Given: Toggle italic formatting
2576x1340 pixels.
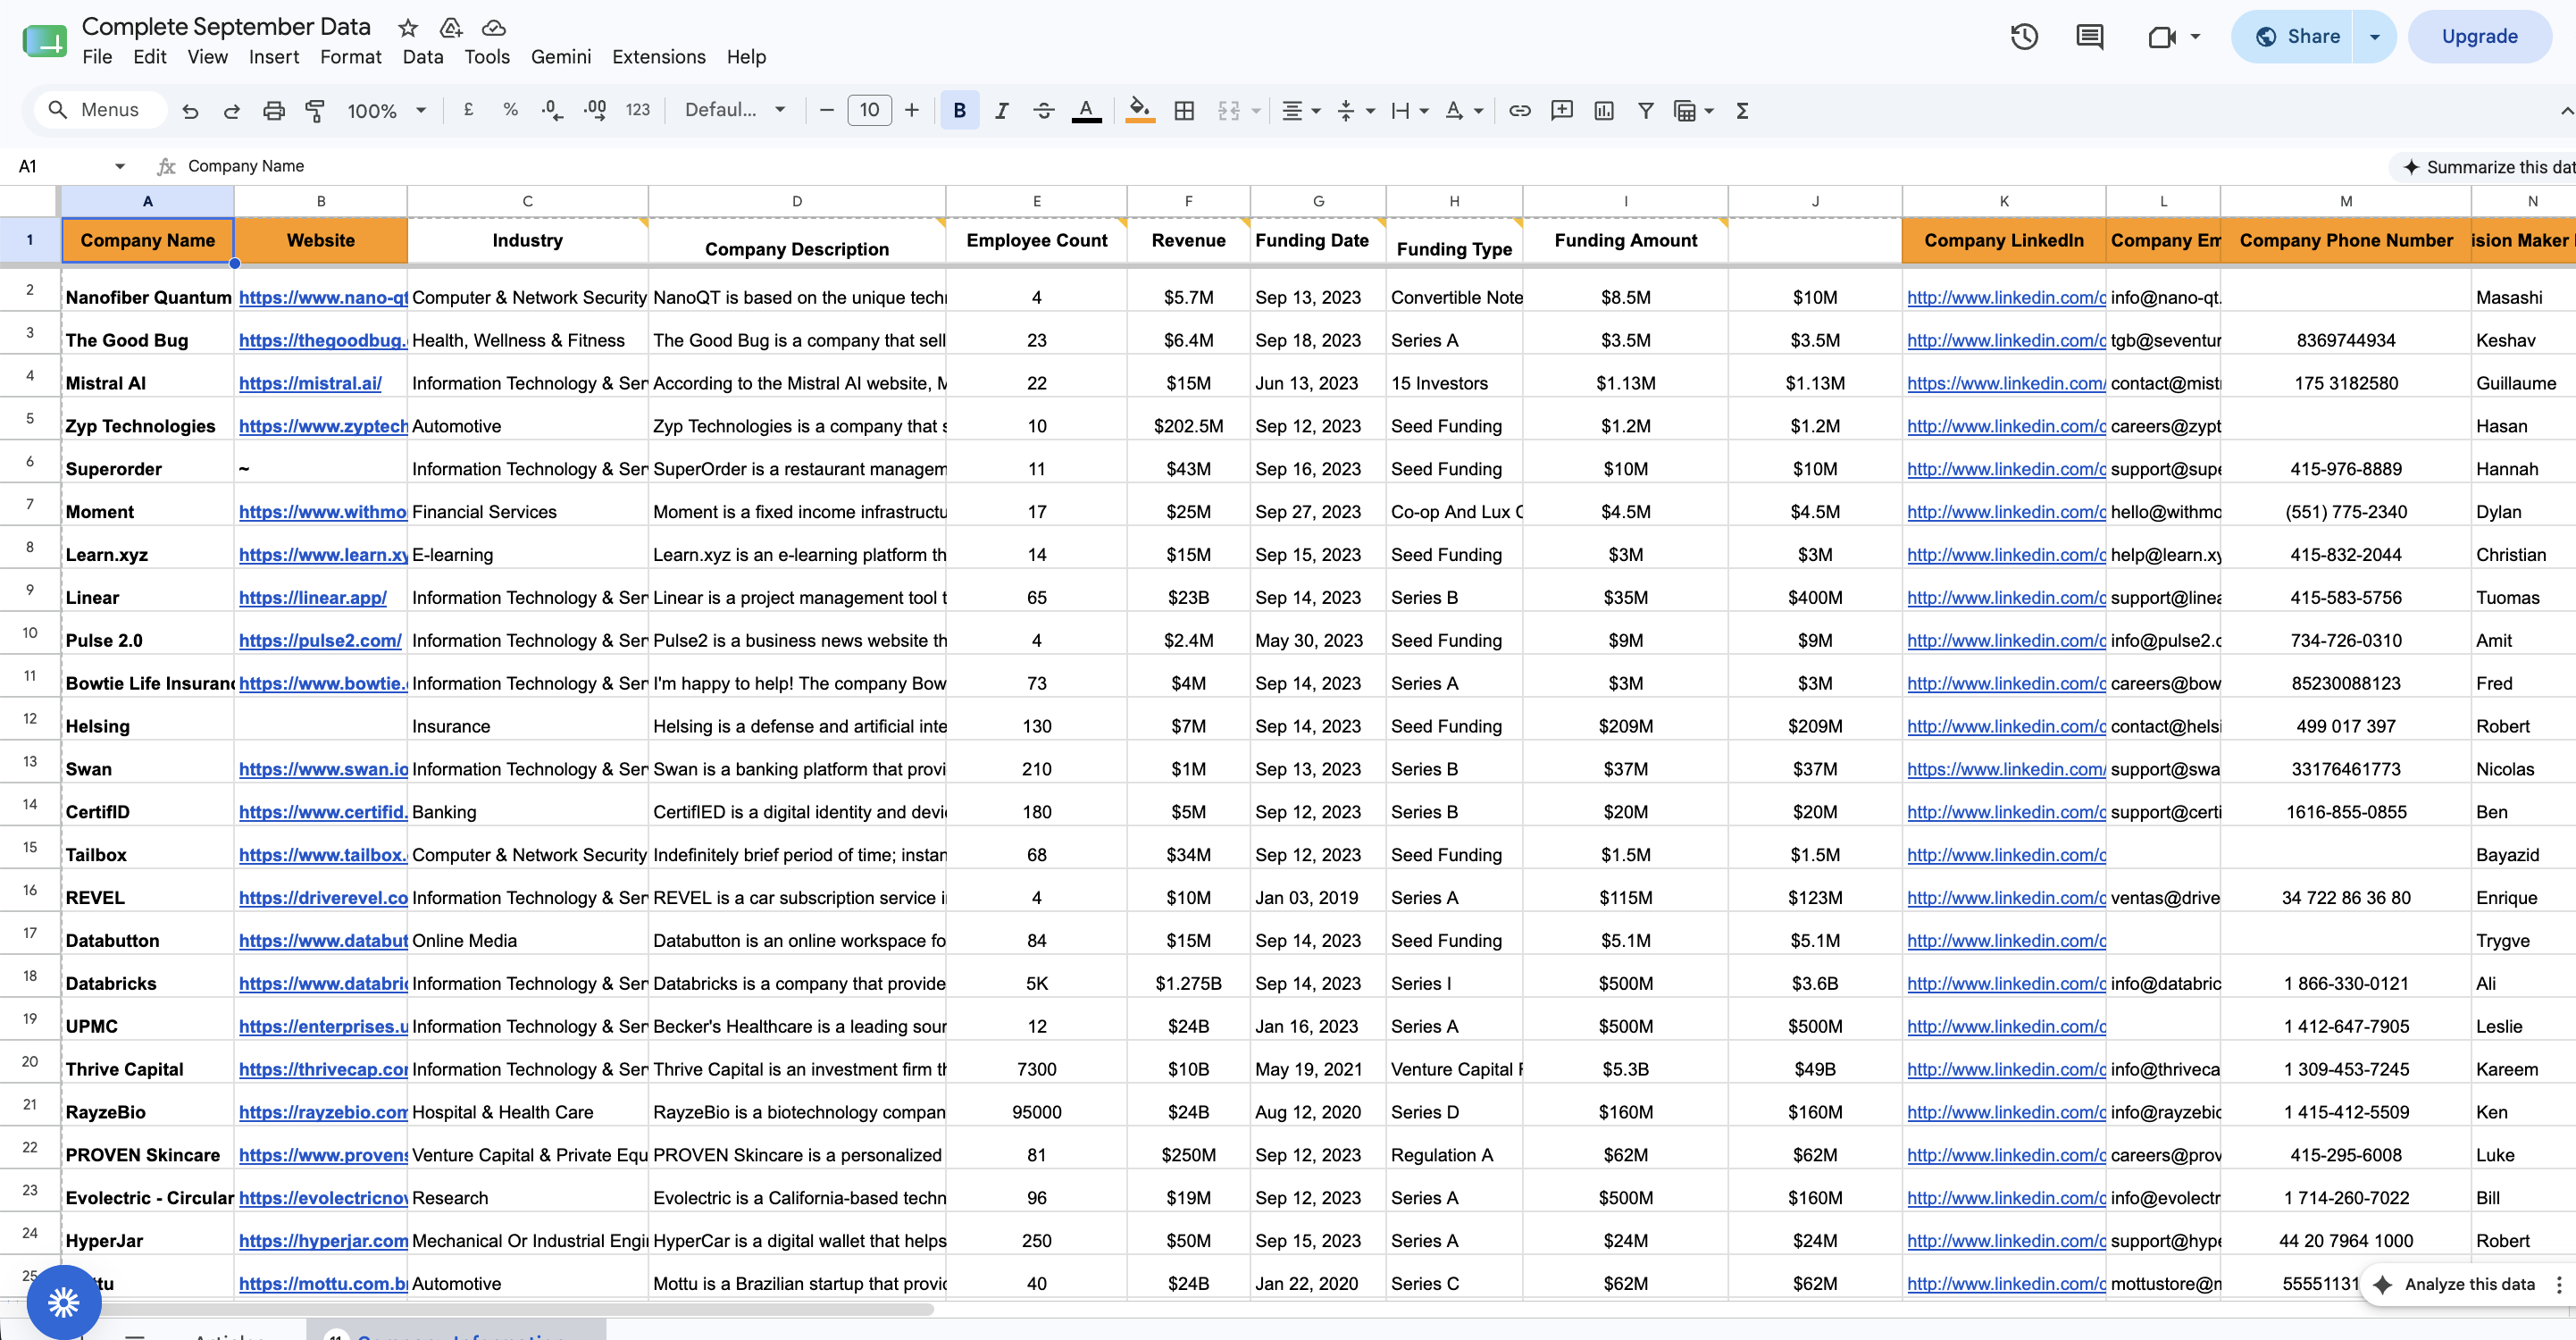Looking at the screenshot, I should pos(1001,110).
